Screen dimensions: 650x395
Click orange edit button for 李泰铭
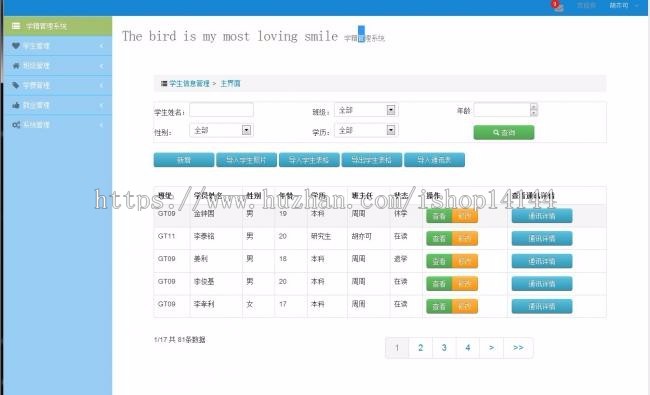tap(465, 238)
